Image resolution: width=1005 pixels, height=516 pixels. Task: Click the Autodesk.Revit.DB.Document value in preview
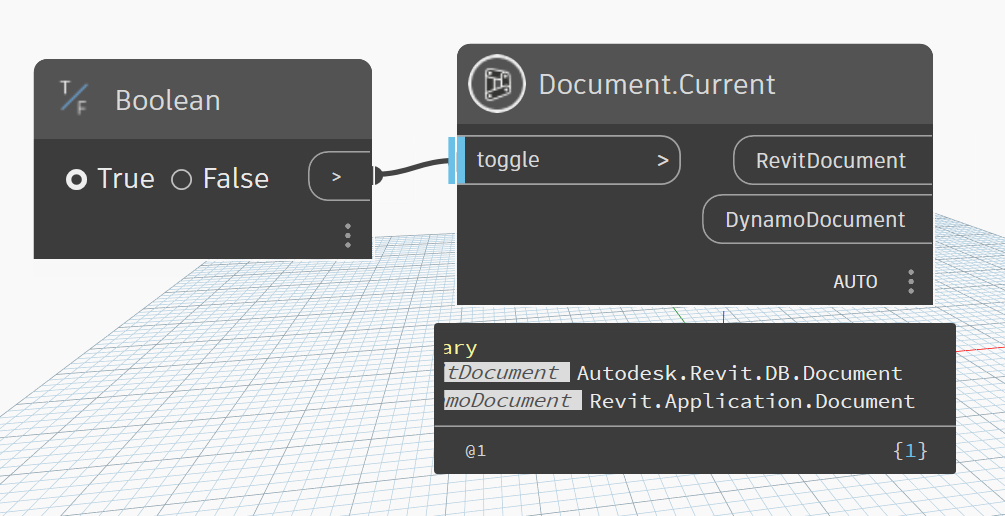click(x=739, y=373)
